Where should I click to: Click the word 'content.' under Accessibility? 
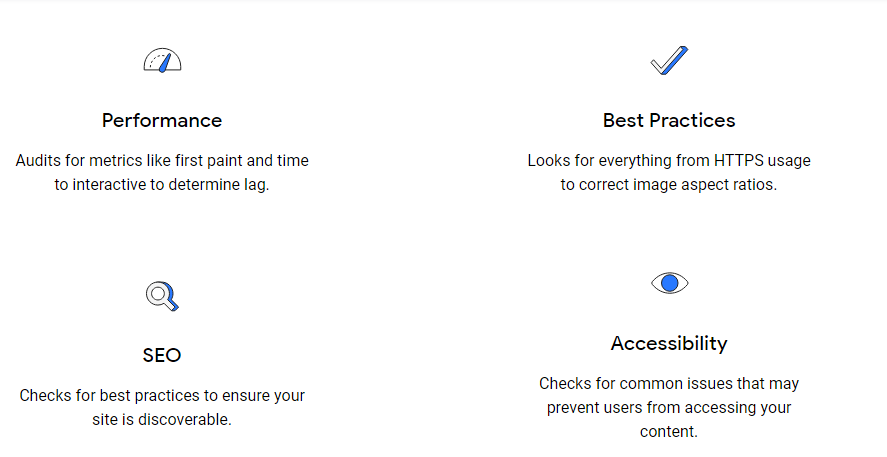point(669,432)
